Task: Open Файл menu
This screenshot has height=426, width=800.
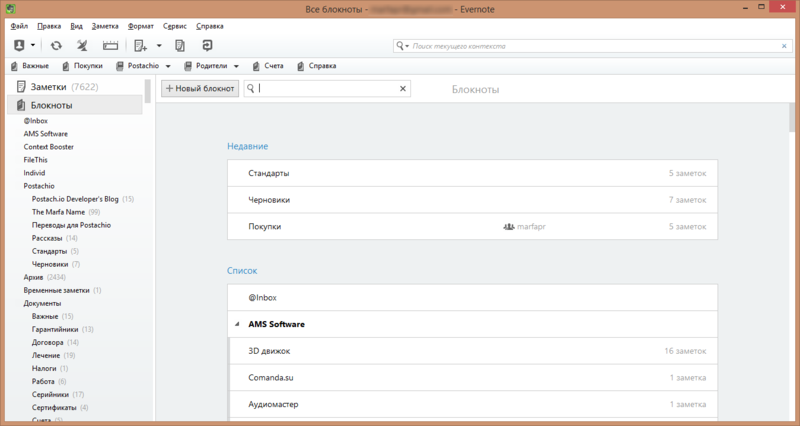Action: pyautogui.click(x=19, y=26)
